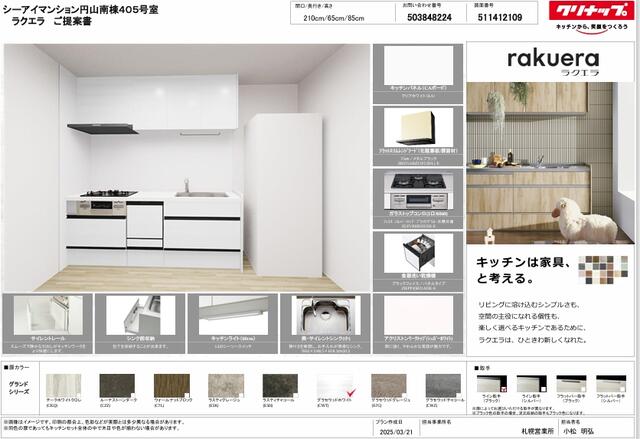
Task: Open the dishwasher product image
Action: coord(418,253)
